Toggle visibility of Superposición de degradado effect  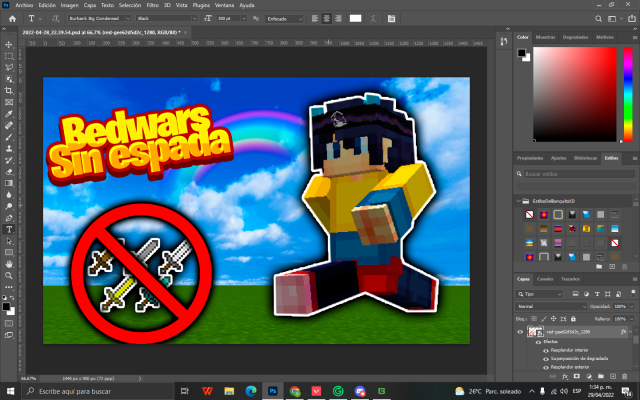546,358
